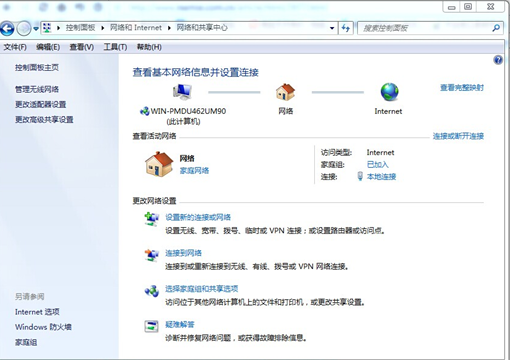The width and height of the screenshot is (510, 360).
Task: Click the 网络 label under house icon
Action: [x=286, y=111]
